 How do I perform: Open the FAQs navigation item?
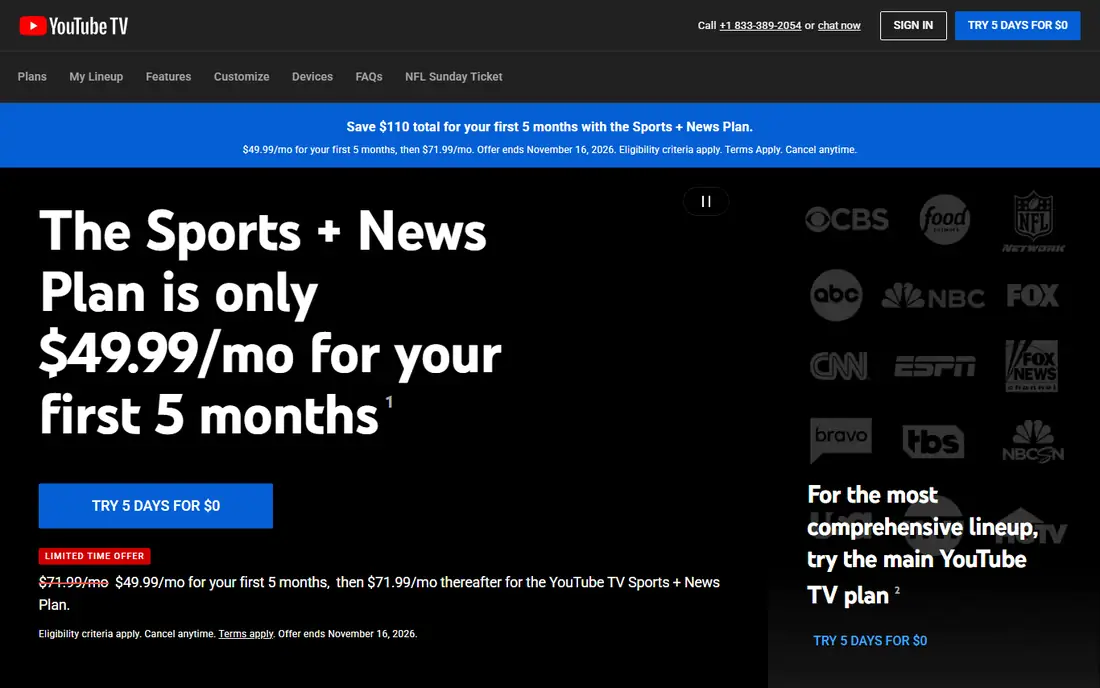(369, 76)
